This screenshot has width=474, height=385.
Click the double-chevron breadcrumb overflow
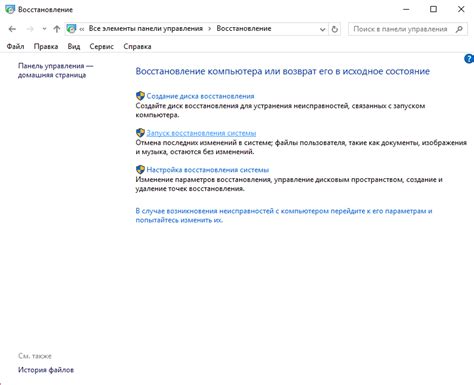[82, 29]
